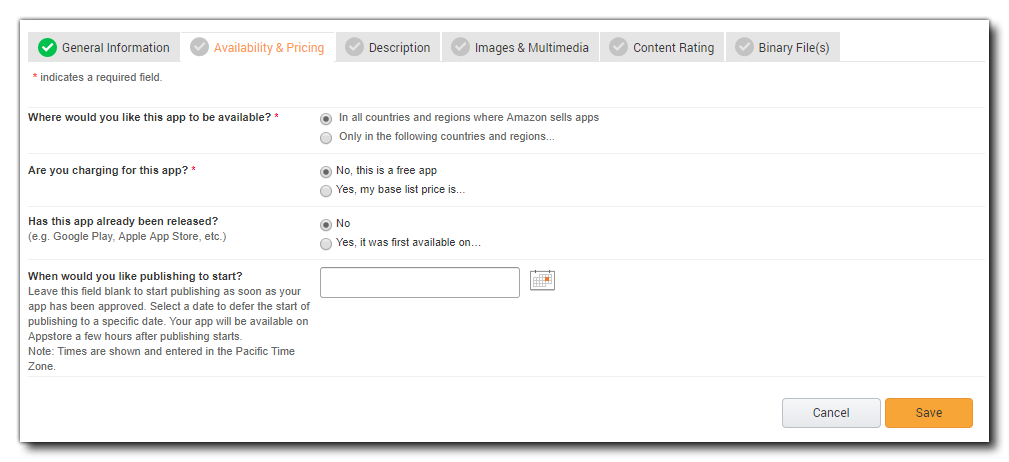This screenshot has height=462, width=1009.
Task: Click the checkmark icon on Binary File(s)
Action: pyautogui.click(x=744, y=47)
